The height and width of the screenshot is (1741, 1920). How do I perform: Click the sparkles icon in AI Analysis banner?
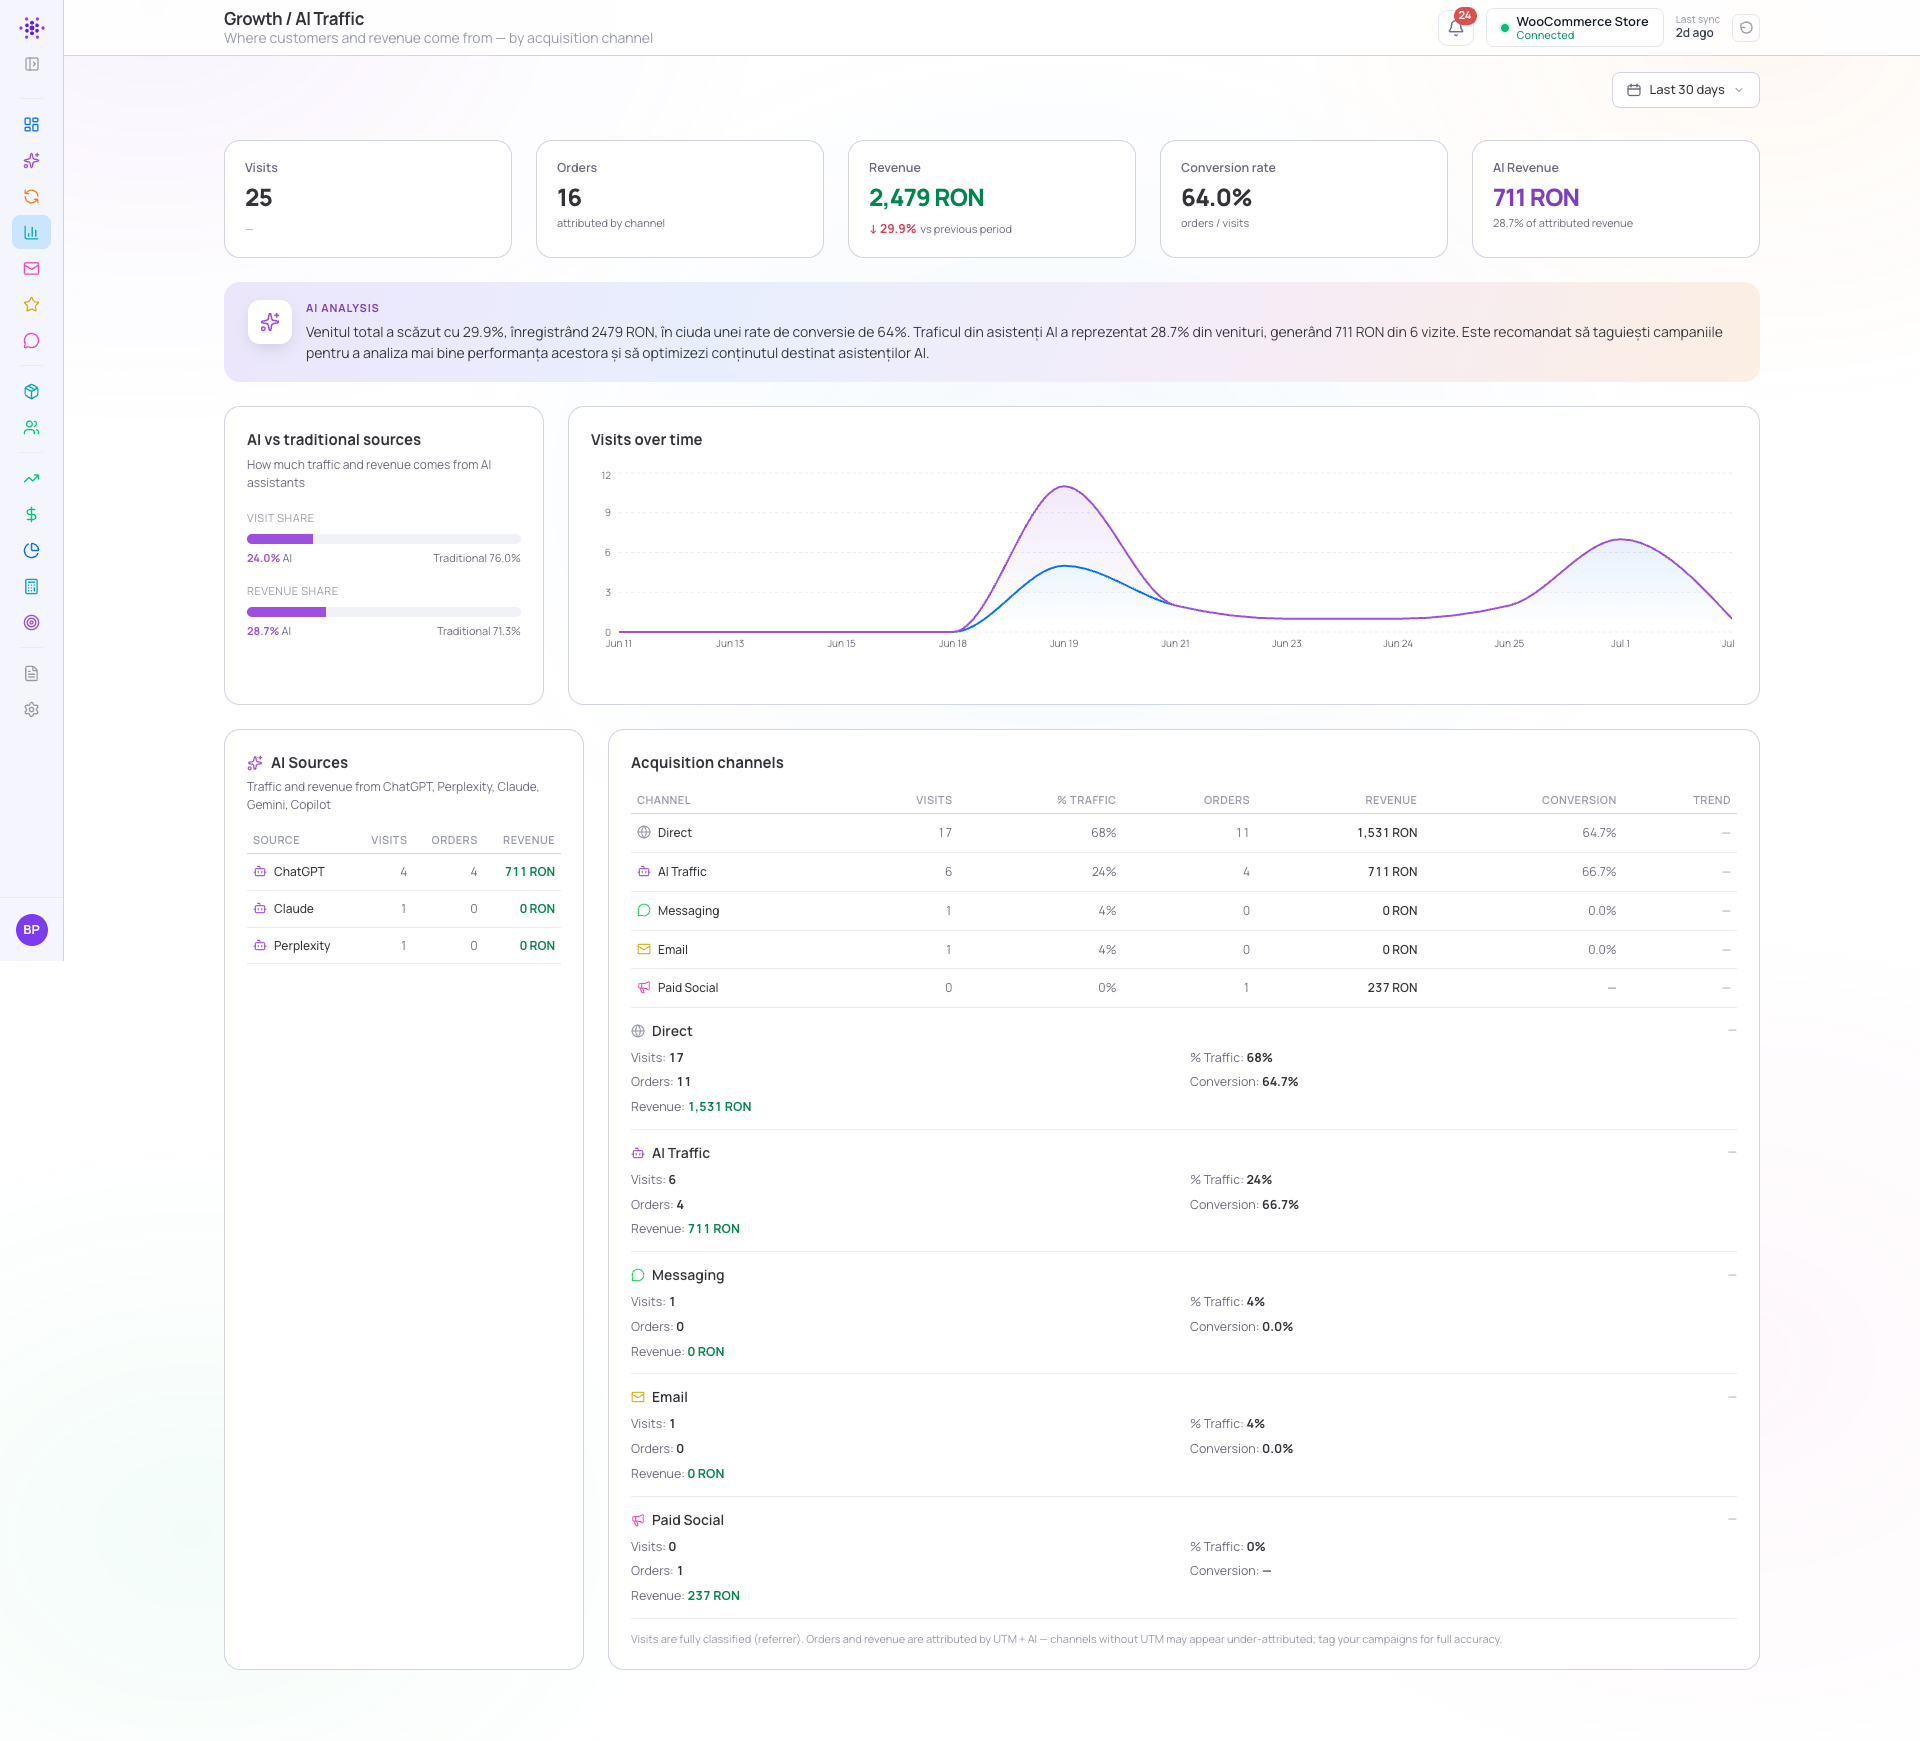tap(270, 322)
